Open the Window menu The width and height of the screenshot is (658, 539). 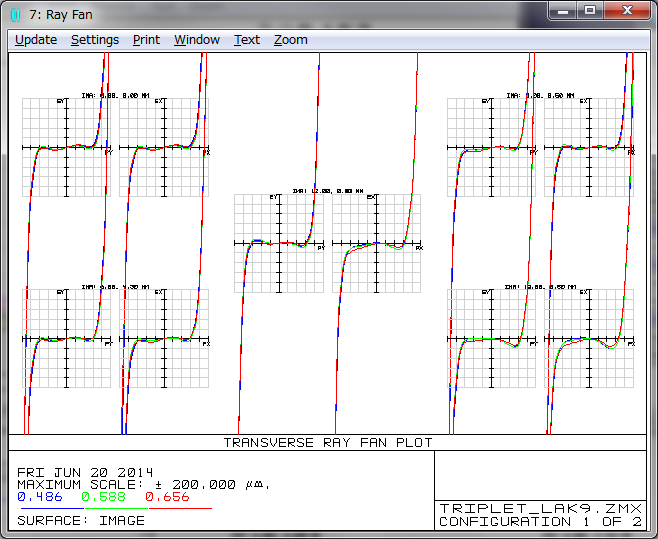pos(197,40)
